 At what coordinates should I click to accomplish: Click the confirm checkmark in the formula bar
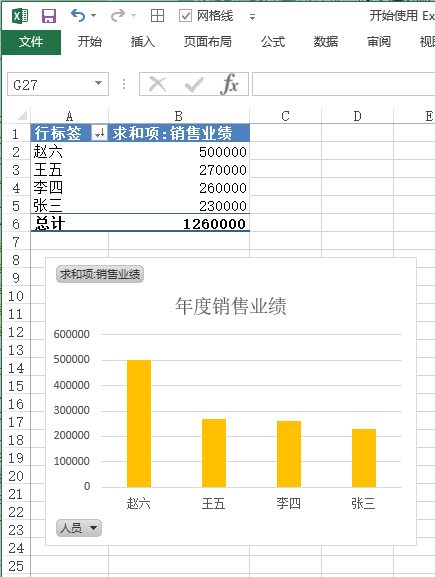pyautogui.click(x=194, y=85)
